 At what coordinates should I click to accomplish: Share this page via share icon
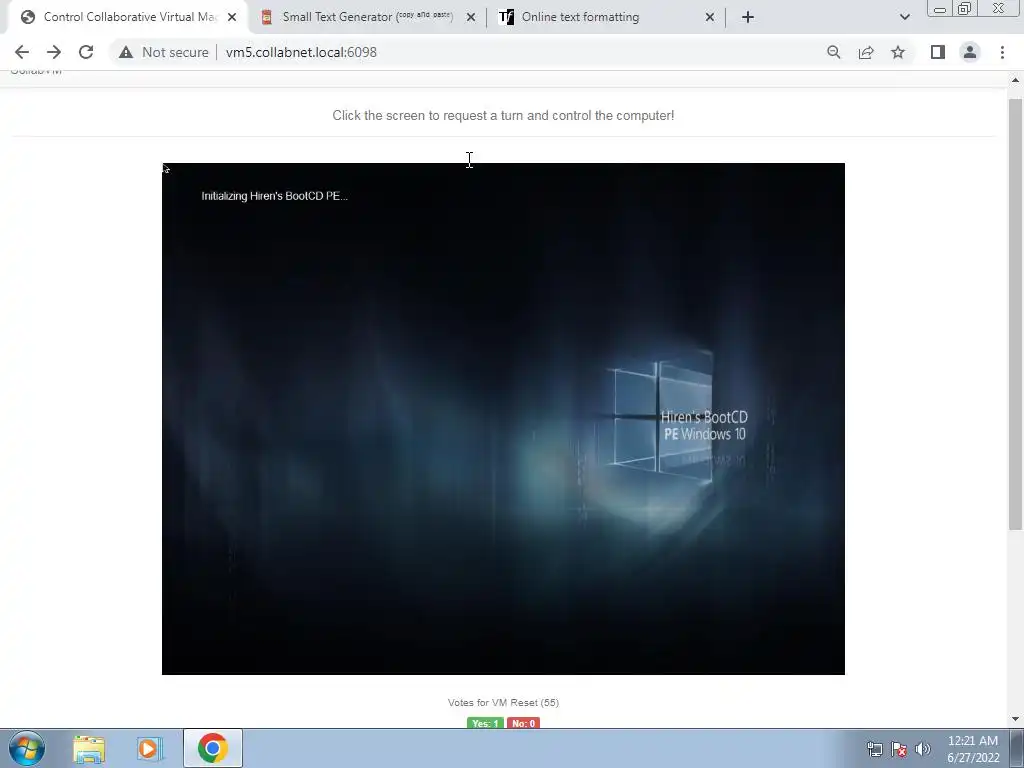point(866,52)
